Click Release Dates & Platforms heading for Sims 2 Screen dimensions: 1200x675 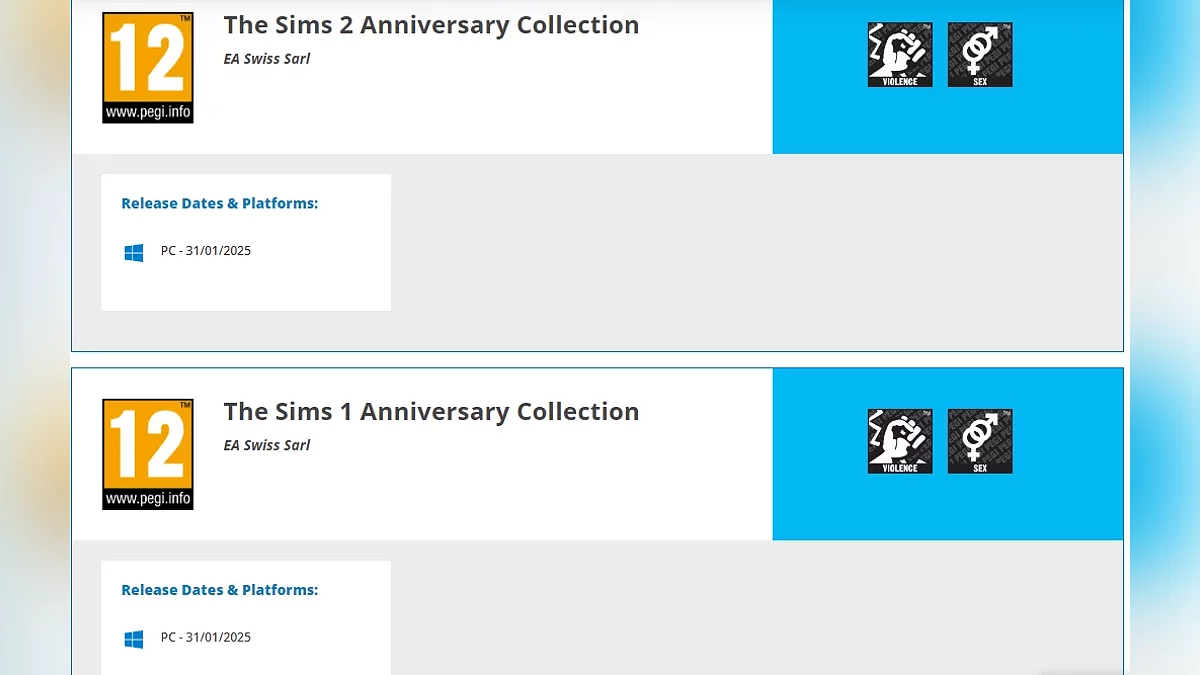click(x=220, y=203)
